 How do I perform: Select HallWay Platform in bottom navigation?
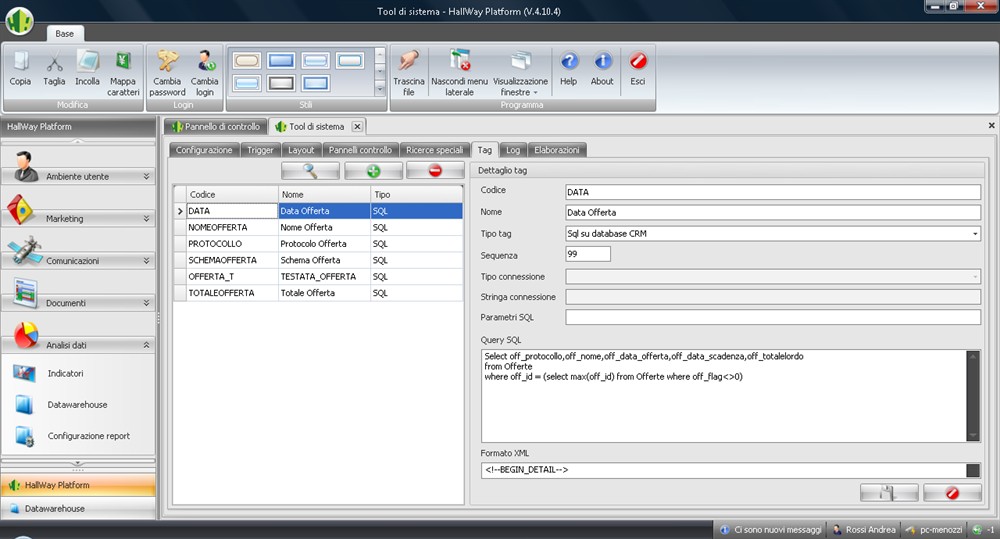point(78,485)
